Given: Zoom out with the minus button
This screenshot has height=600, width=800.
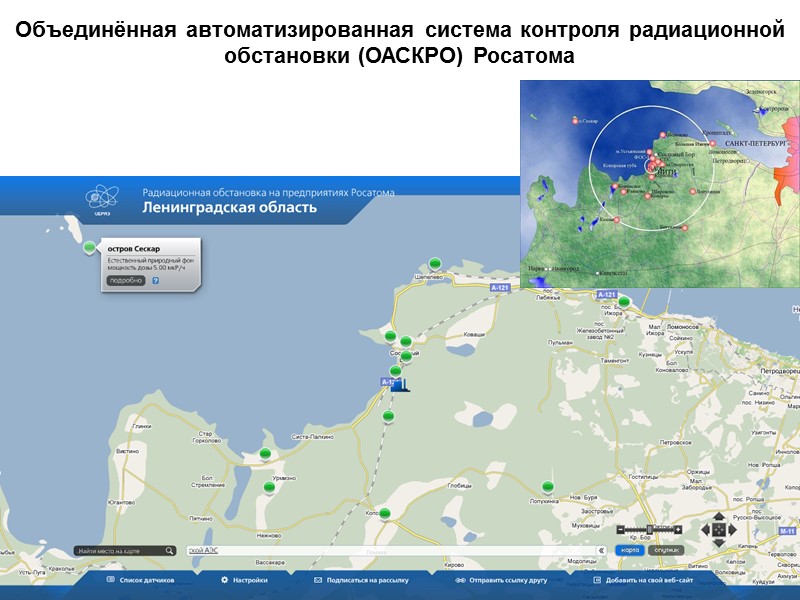Looking at the screenshot, I should 620,530.
